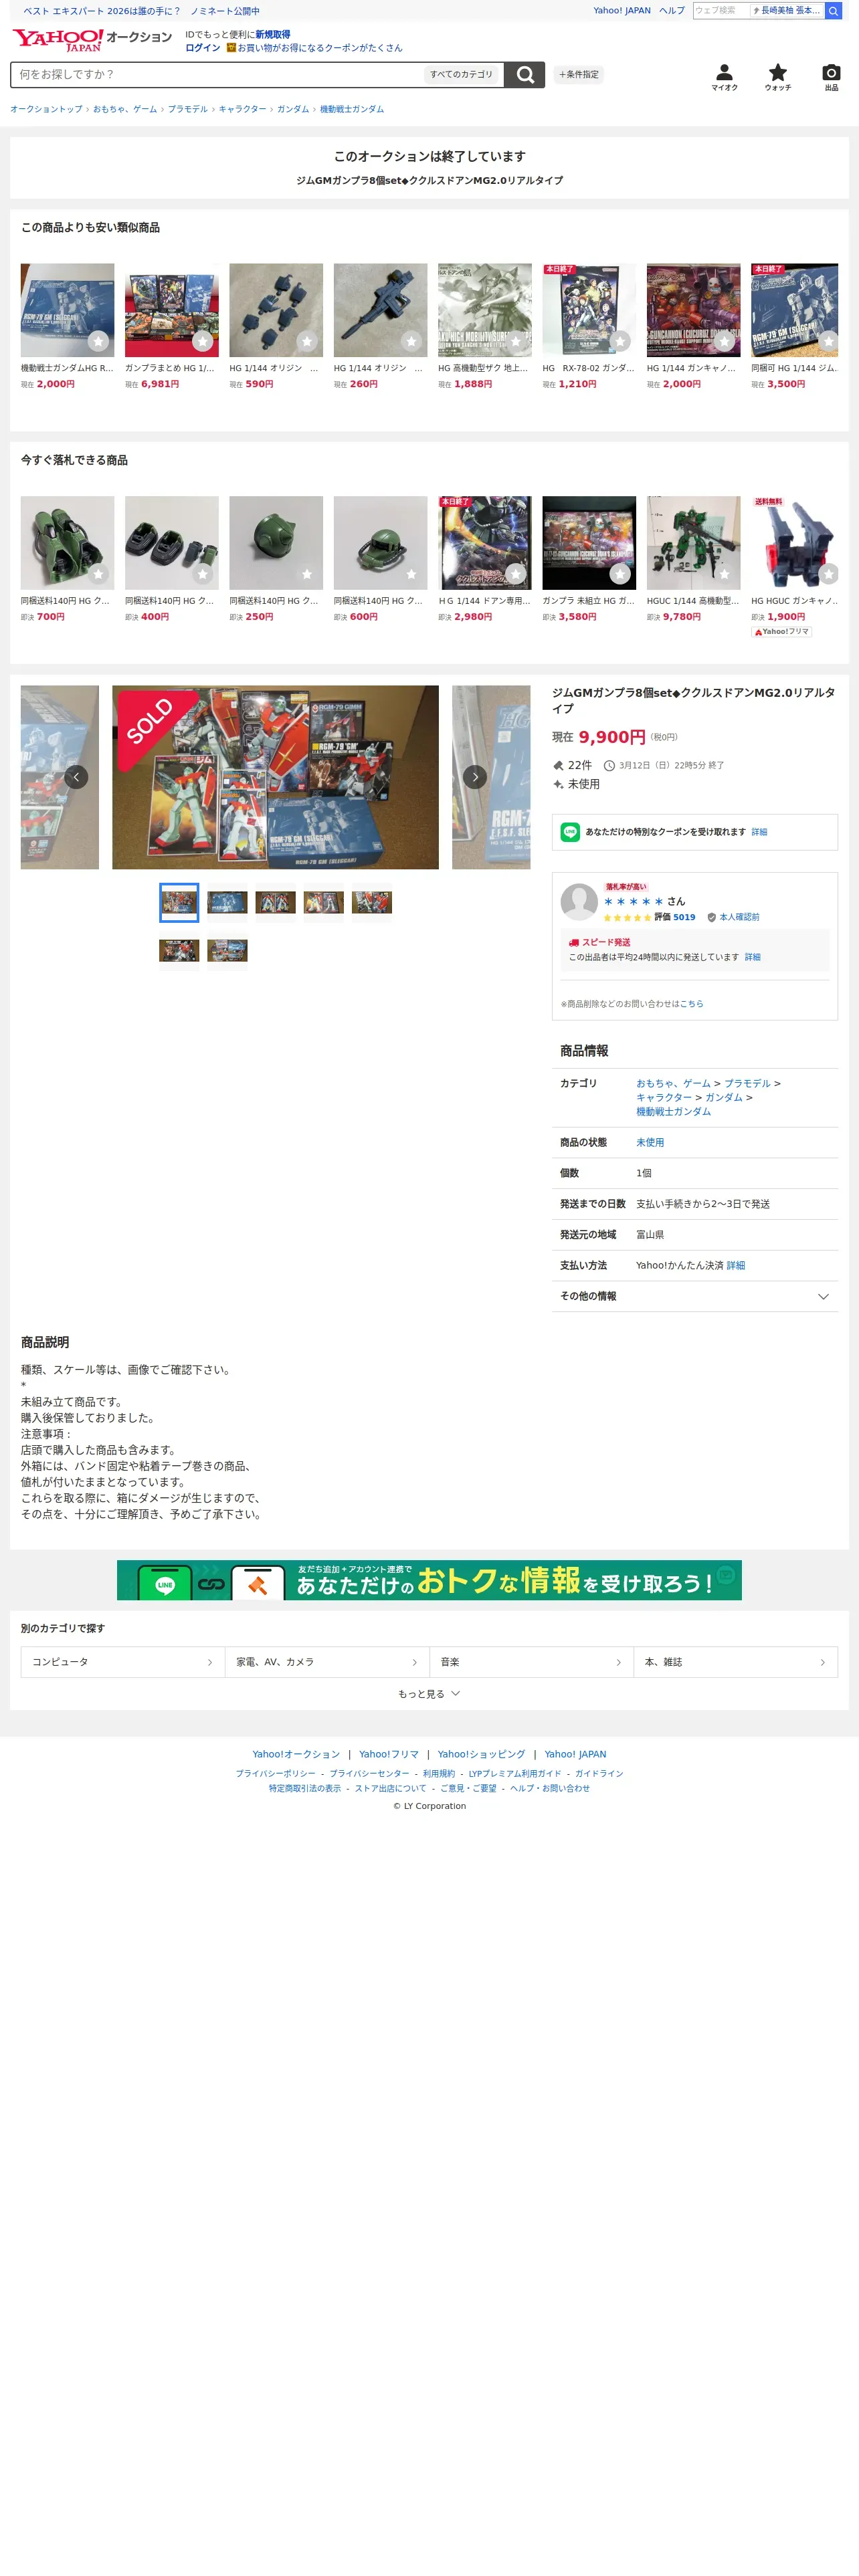Click the main SOLD product image
The image size is (859, 2576).
(275, 777)
